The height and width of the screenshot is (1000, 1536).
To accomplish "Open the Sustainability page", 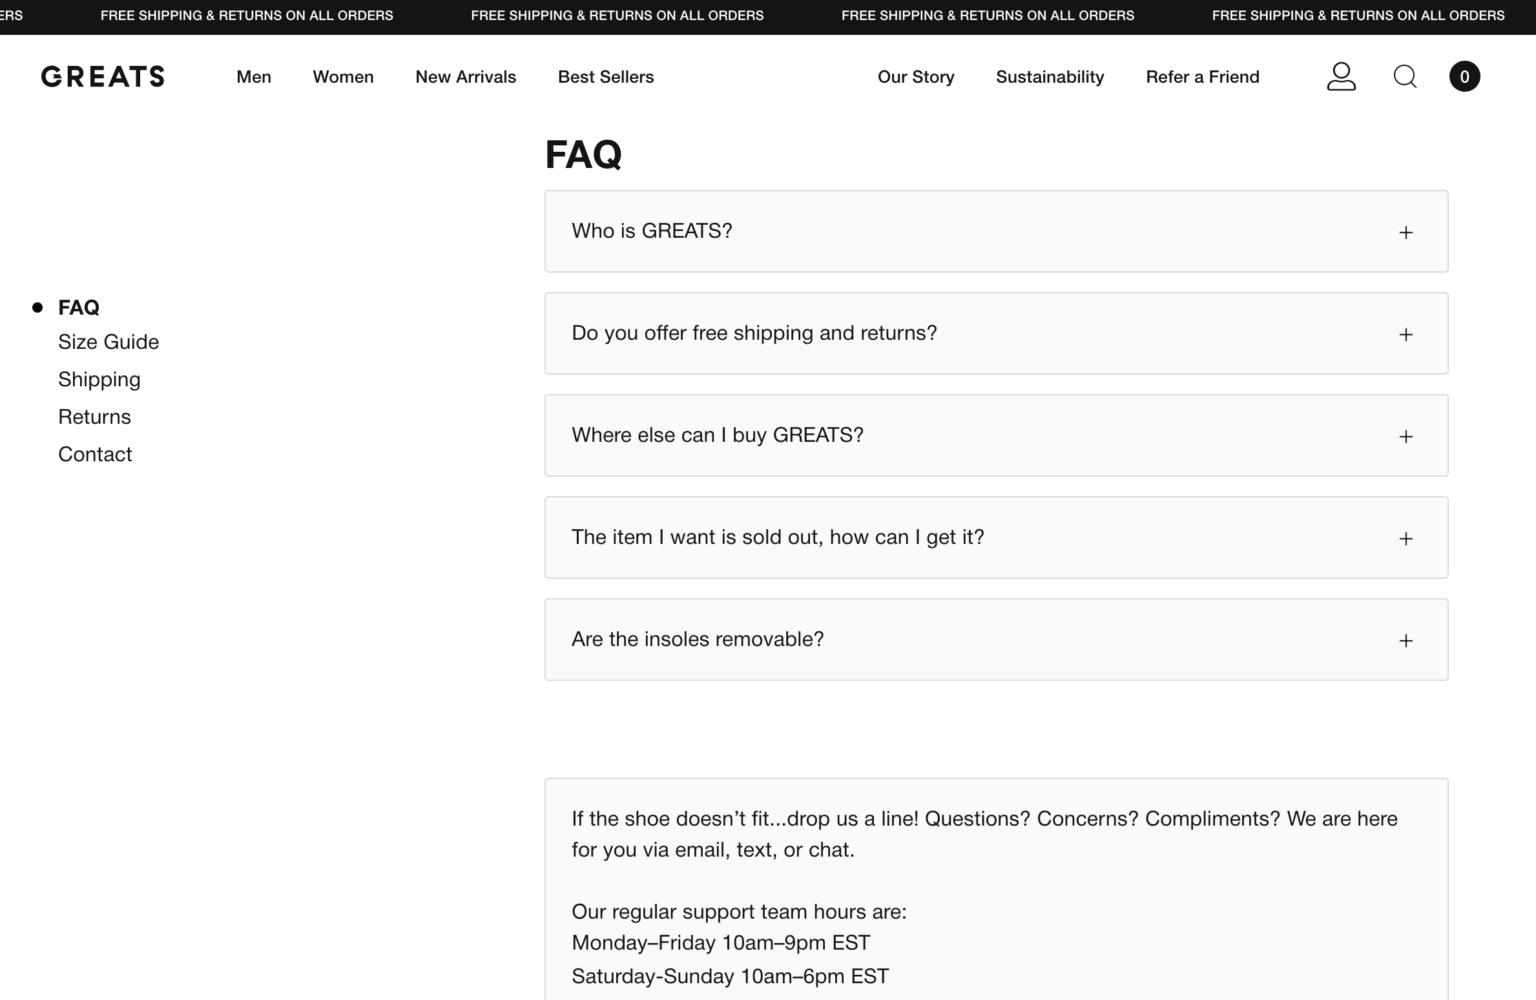I will tap(1050, 77).
